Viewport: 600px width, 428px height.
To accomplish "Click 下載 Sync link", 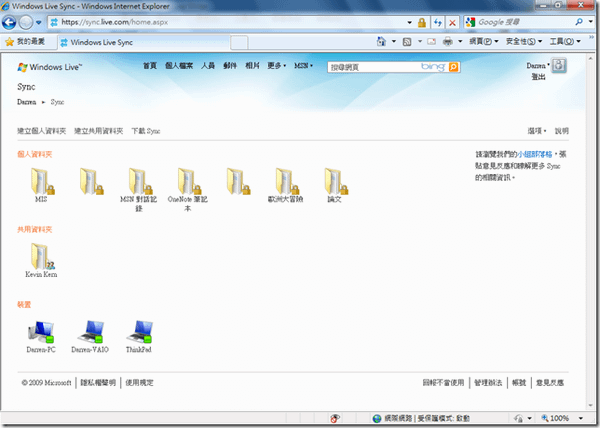I will [x=146, y=131].
